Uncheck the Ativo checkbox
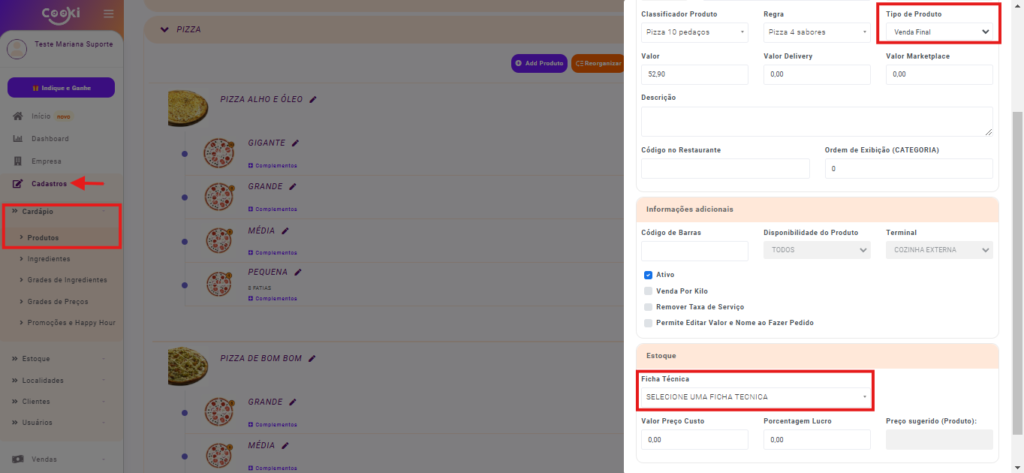Screen dimensions: 1024x473 tap(649, 275)
